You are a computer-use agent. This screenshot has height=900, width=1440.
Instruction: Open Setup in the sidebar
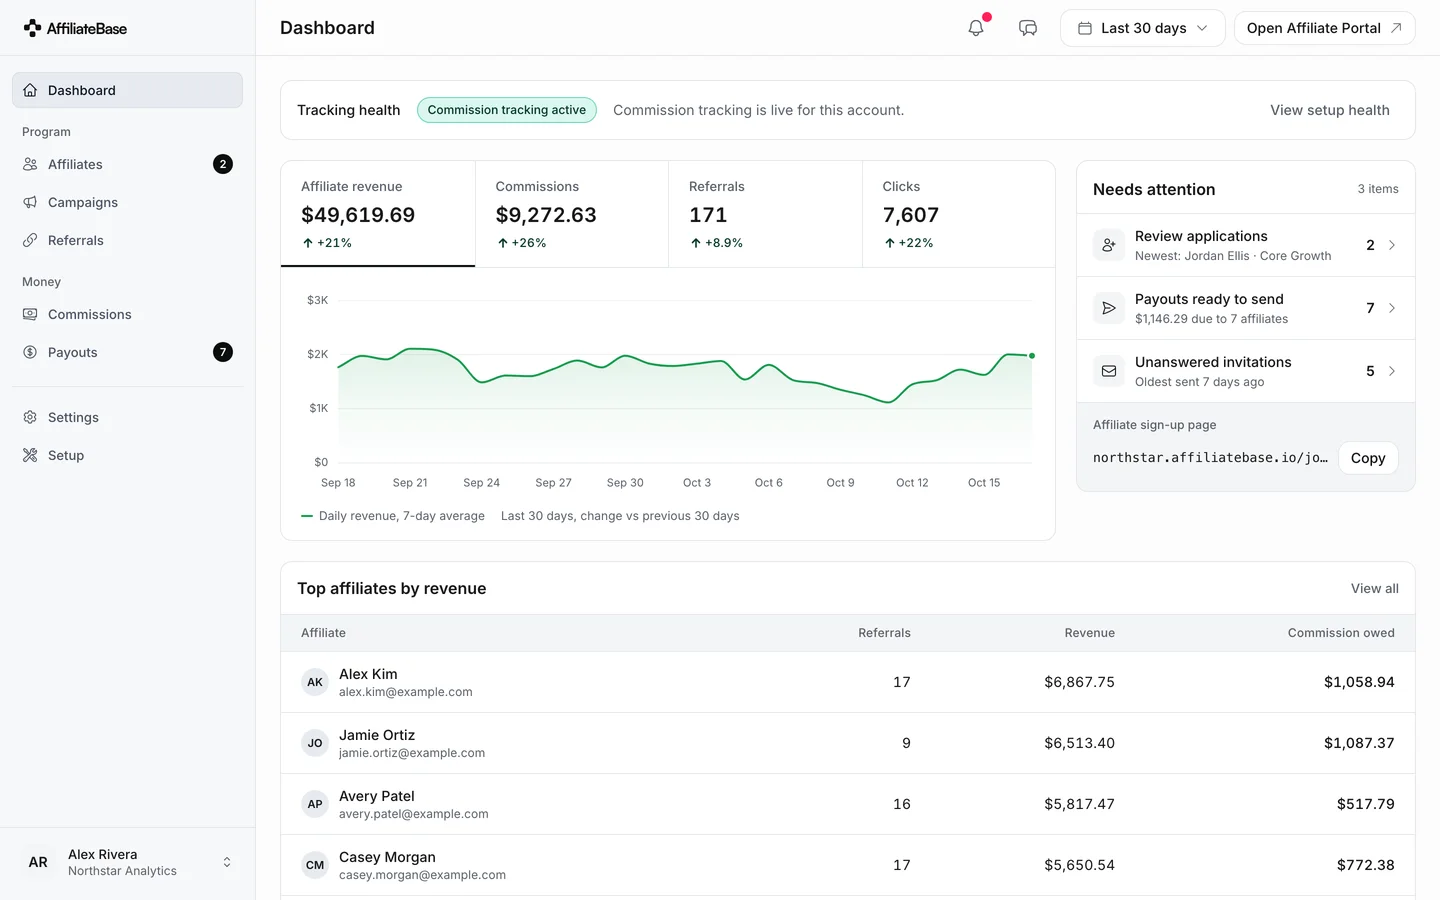coord(127,455)
